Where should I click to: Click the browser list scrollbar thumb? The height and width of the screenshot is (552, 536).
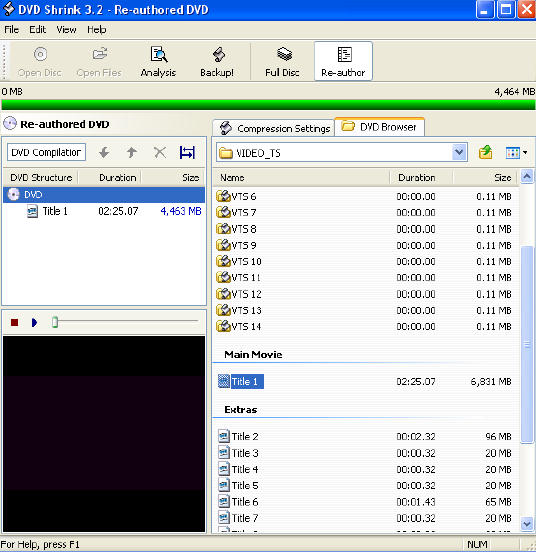pyautogui.click(x=527, y=344)
